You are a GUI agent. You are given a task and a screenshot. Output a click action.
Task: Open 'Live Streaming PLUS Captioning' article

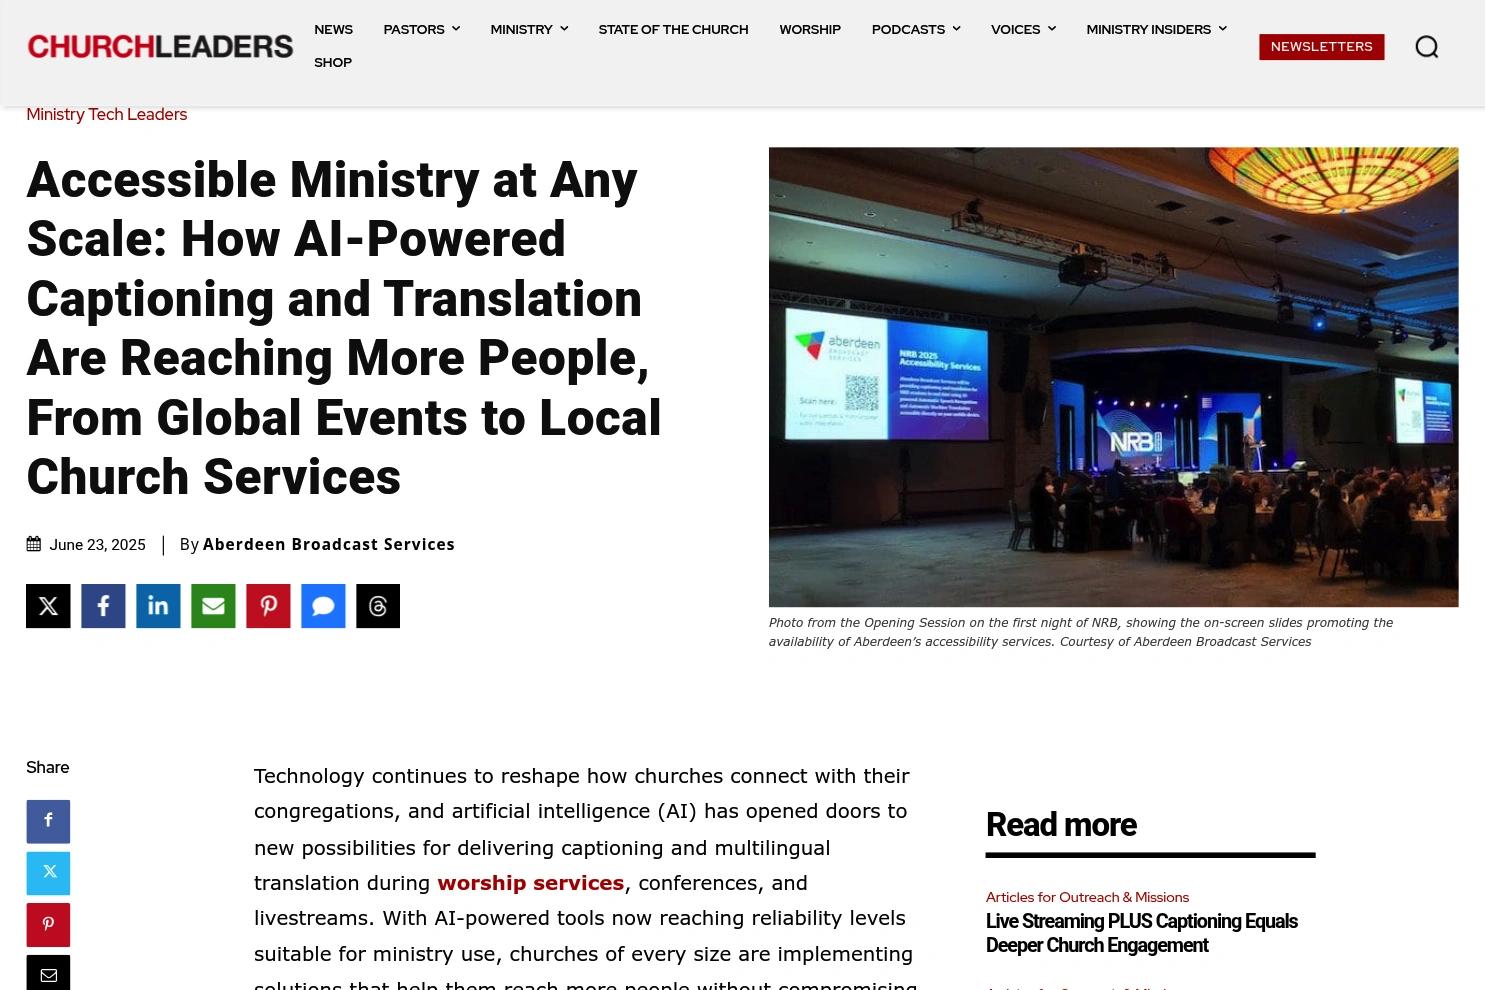[x=1141, y=933]
